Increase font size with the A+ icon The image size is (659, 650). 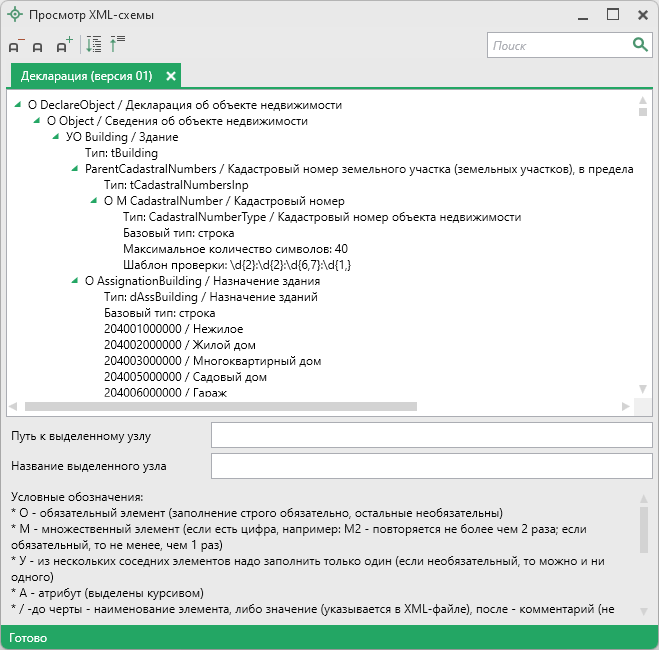(63, 45)
